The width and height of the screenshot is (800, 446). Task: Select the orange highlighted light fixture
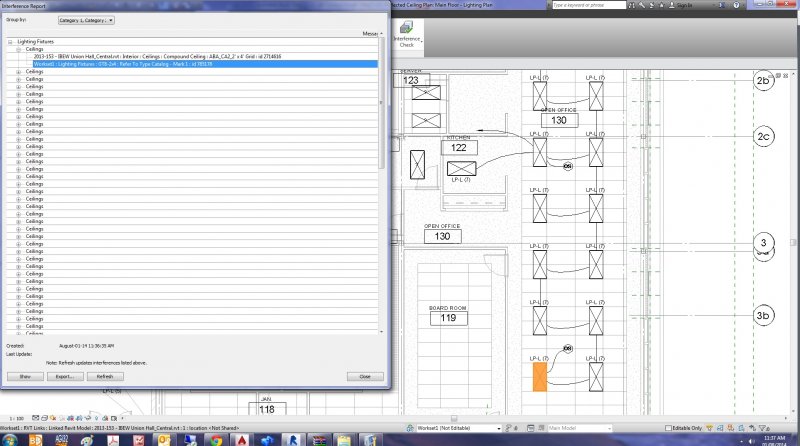click(540, 377)
